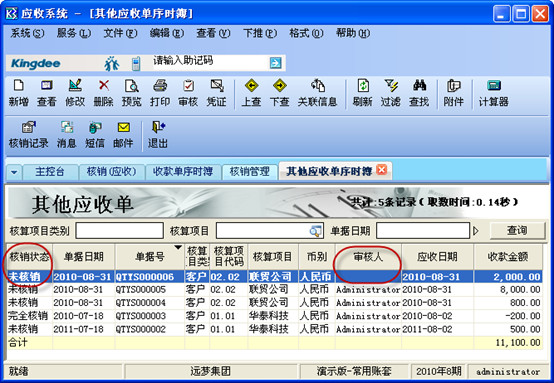Click the 邮件 (Mail) envelope icon
Image resolution: width=554 pixels, height=383 pixels.
coord(123,127)
